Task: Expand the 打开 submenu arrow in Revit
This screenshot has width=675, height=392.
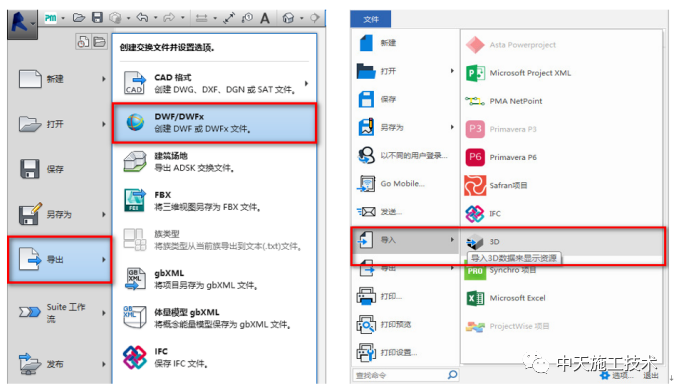Action: point(104,124)
